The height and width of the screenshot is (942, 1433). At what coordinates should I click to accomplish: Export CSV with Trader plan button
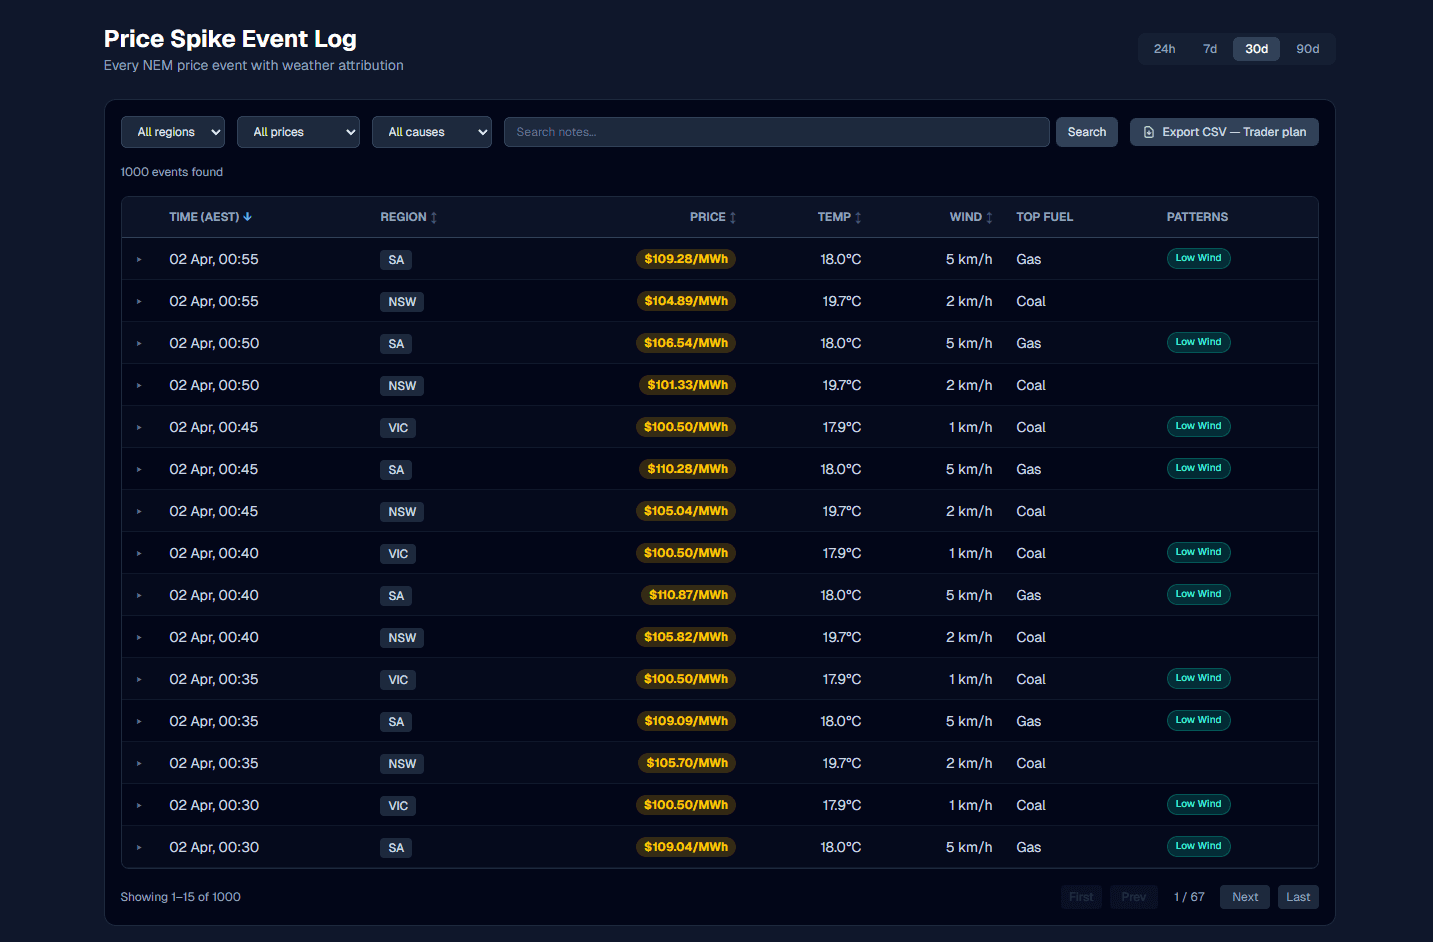point(1224,132)
